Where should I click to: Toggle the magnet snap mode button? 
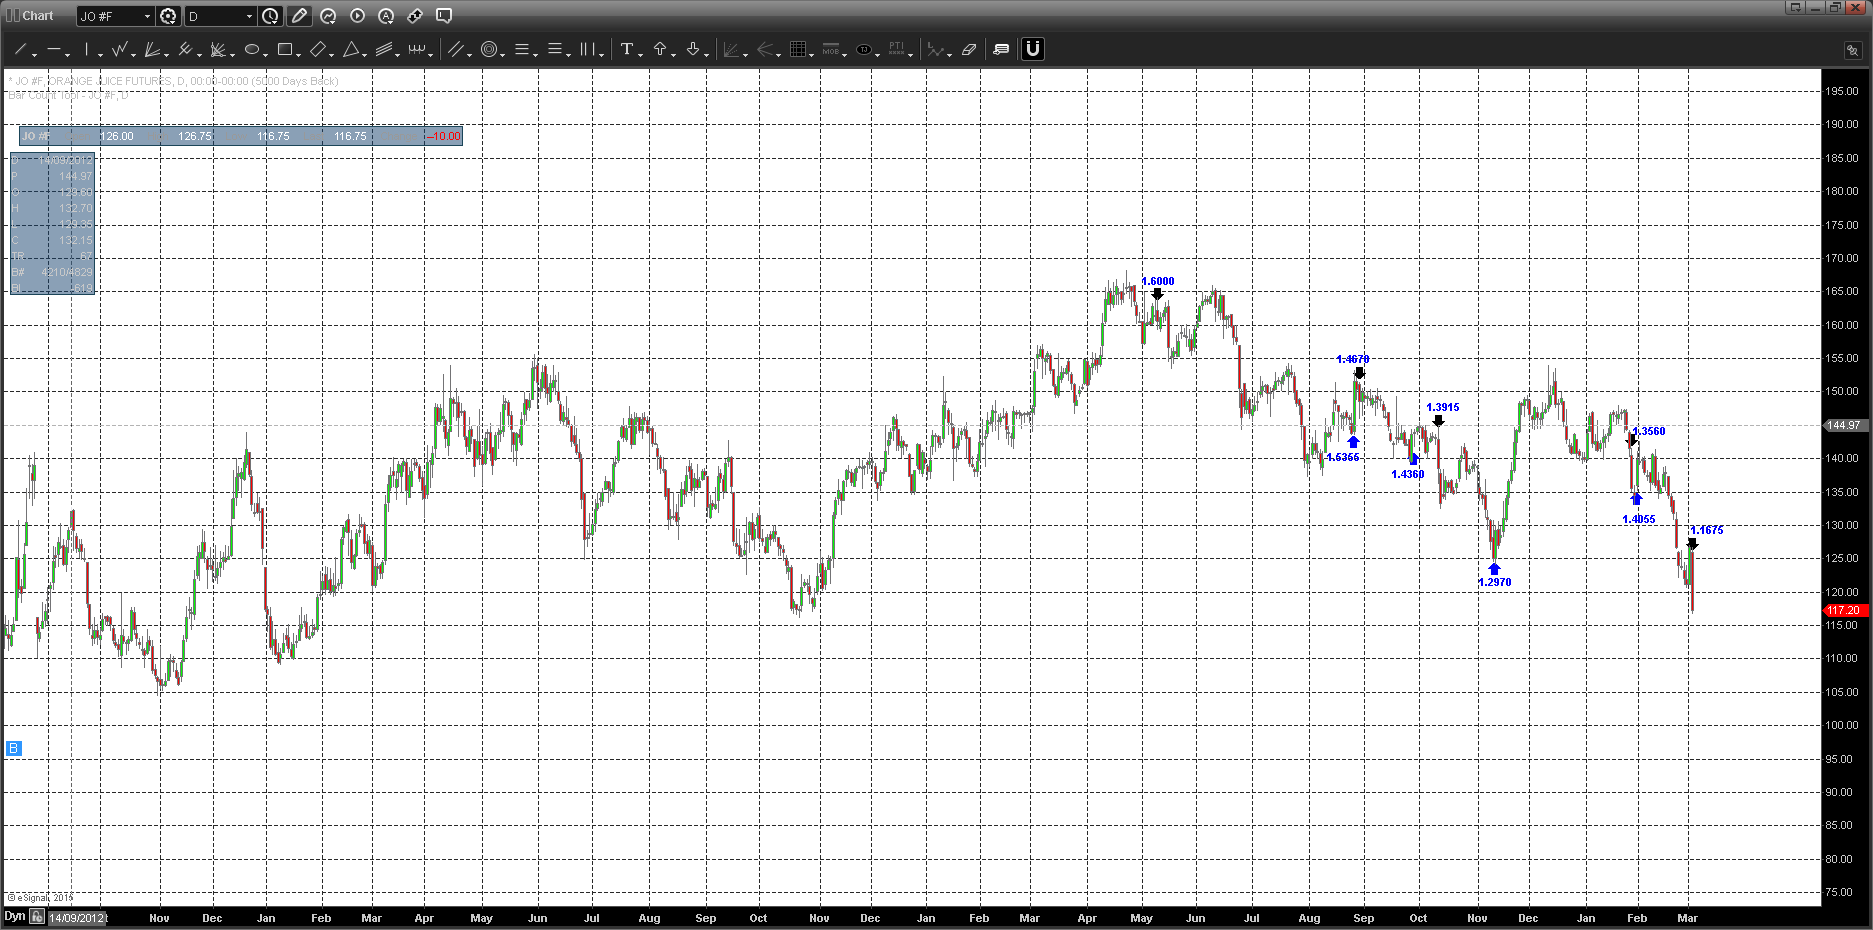(x=1032, y=49)
